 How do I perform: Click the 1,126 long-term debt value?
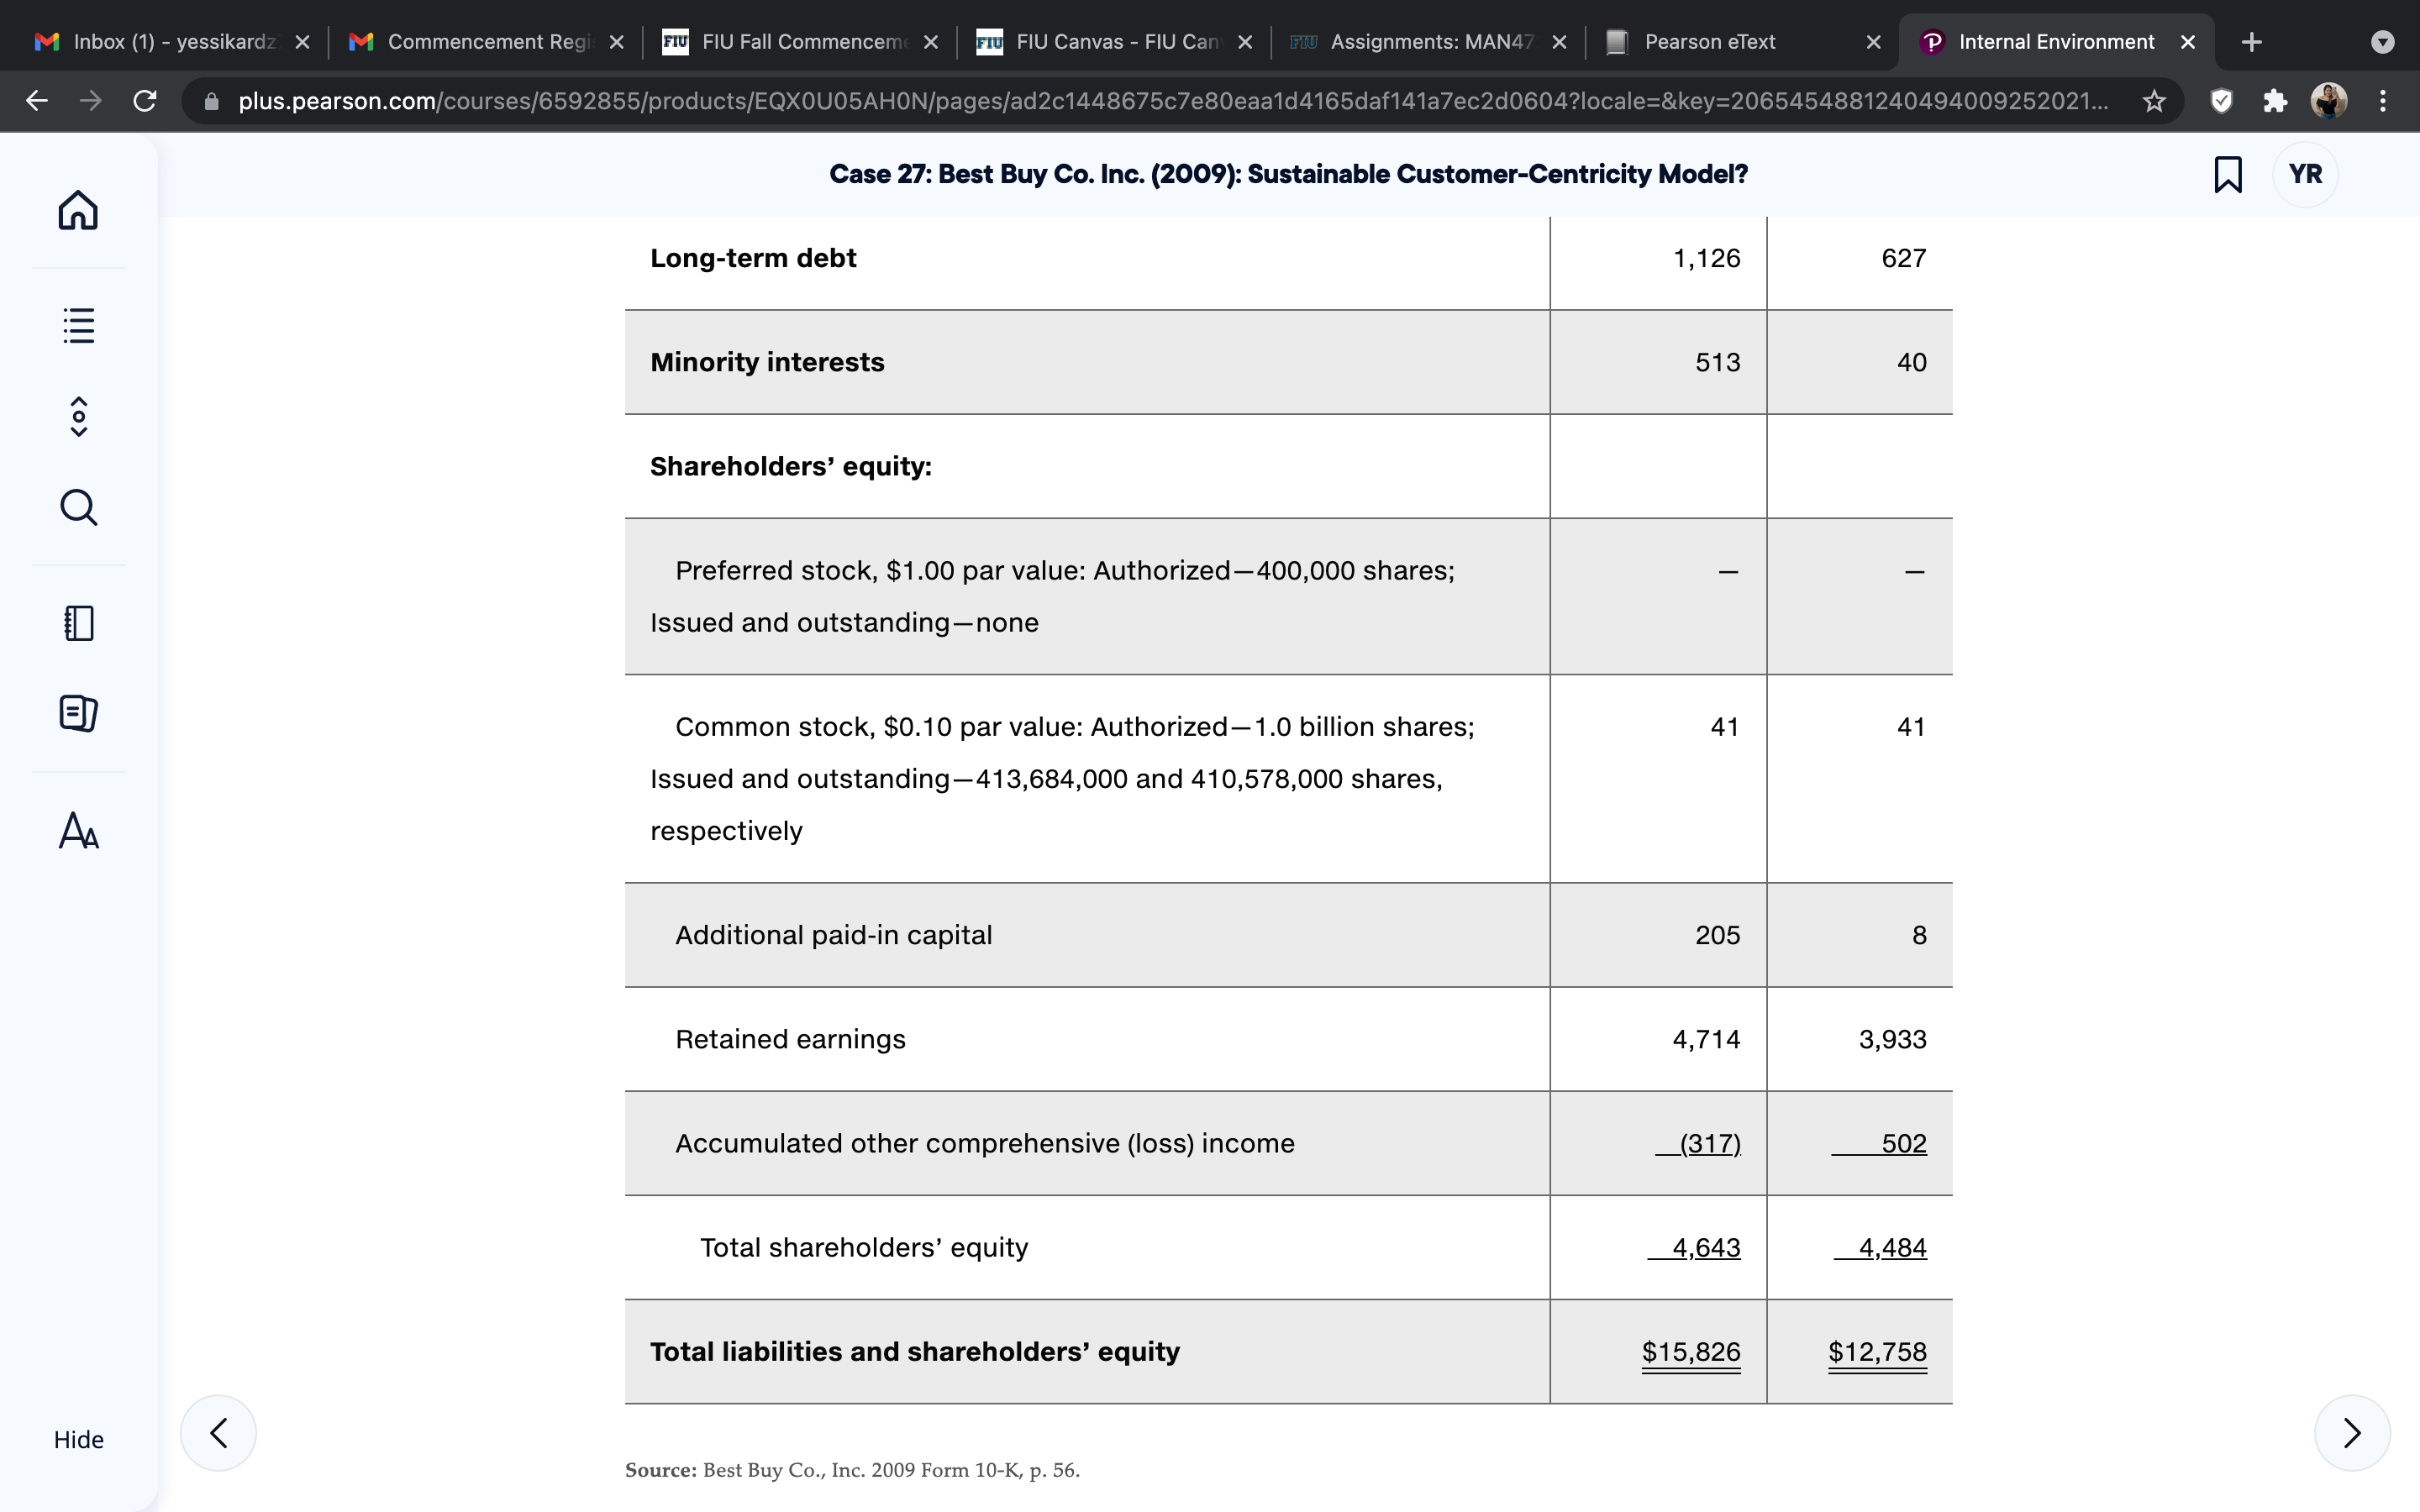pyautogui.click(x=1706, y=258)
